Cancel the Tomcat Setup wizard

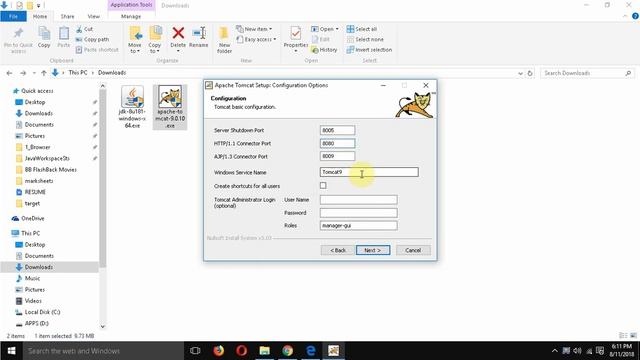[x=413, y=250]
